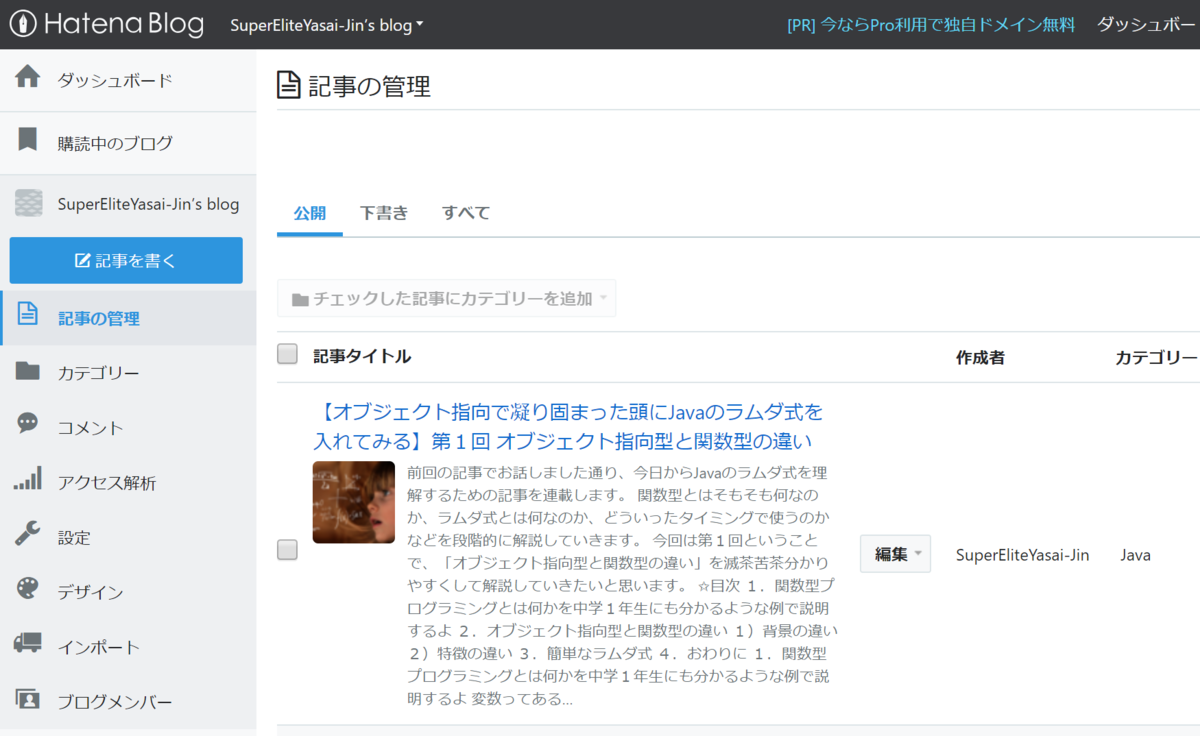Click the 記事タイトル column header
1200x736 pixels.
pyautogui.click(x=362, y=356)
